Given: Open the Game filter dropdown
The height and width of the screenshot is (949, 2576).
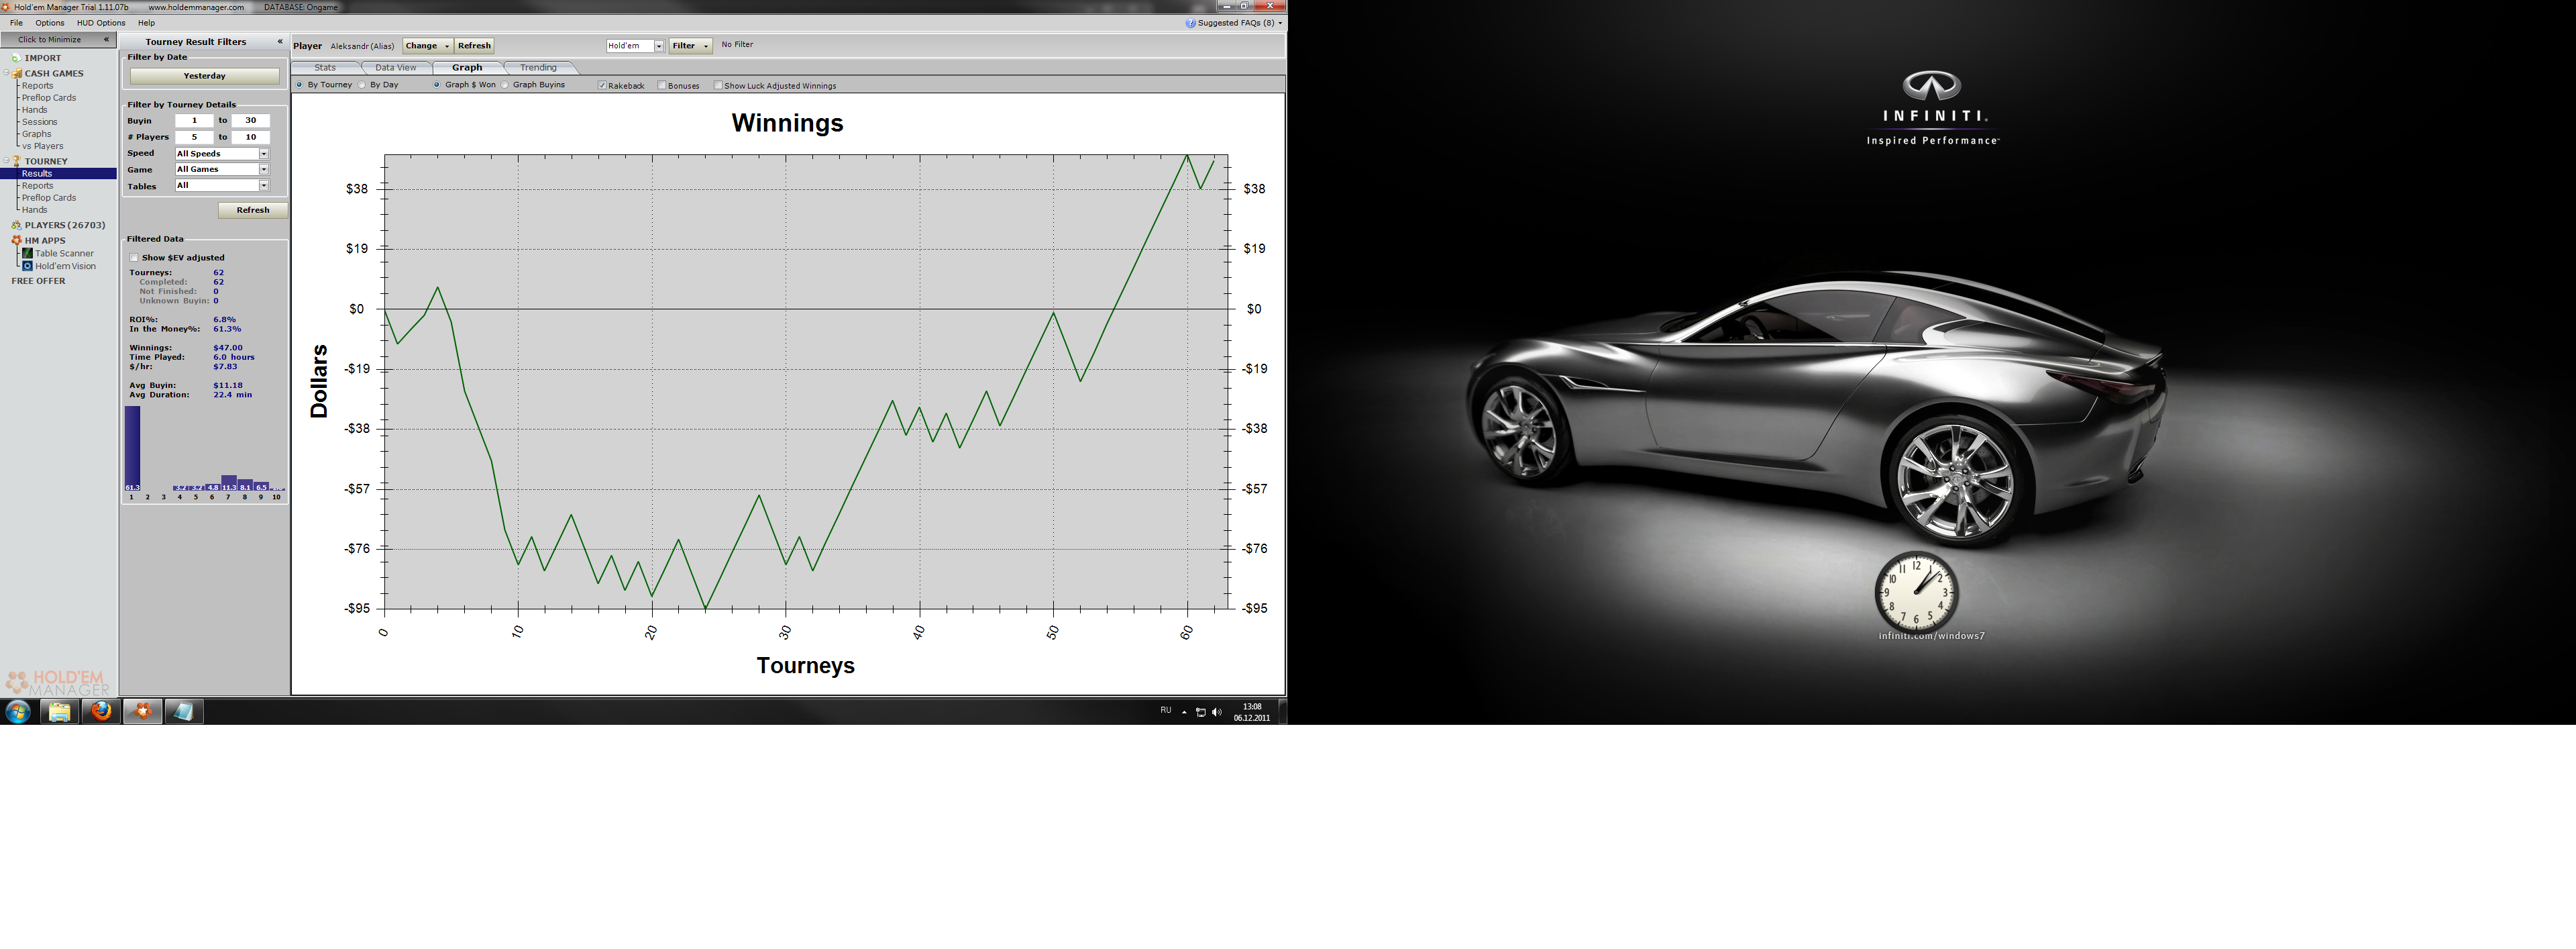Looking at the screenshot, I should coord(264,170).
